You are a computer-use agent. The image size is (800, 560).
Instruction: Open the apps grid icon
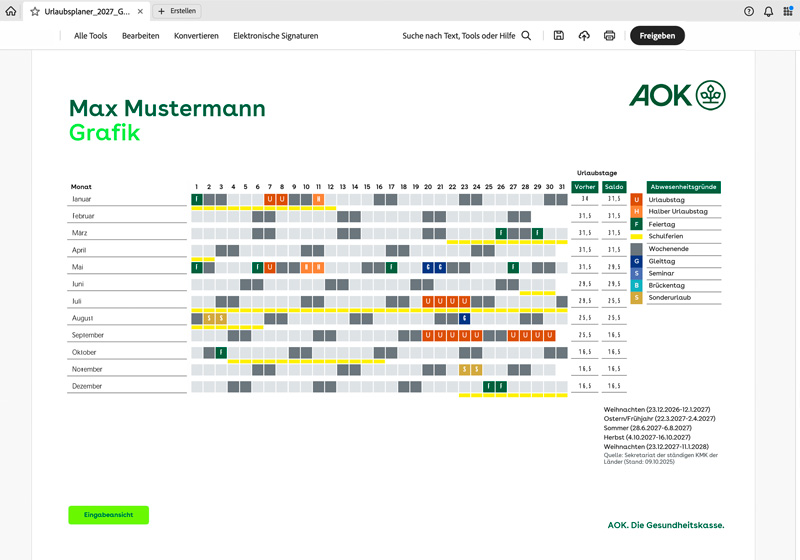pyautogui.click(x=788, y=11)
